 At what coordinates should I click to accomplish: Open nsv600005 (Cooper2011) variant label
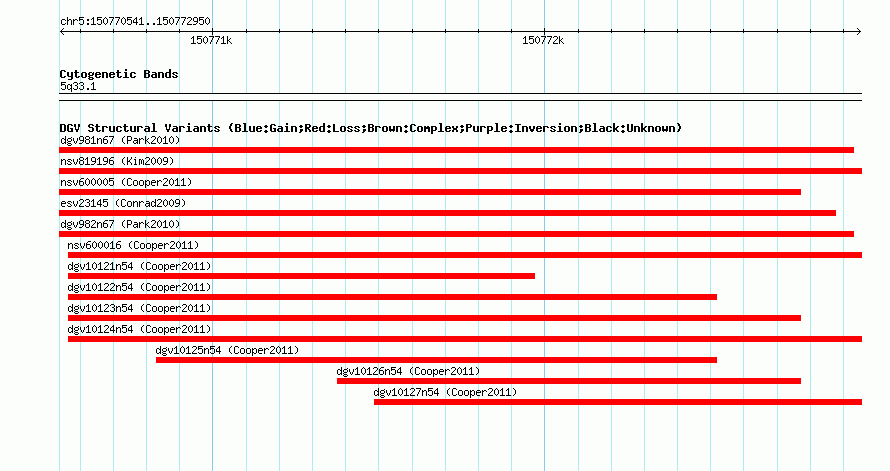coord(126,182)
